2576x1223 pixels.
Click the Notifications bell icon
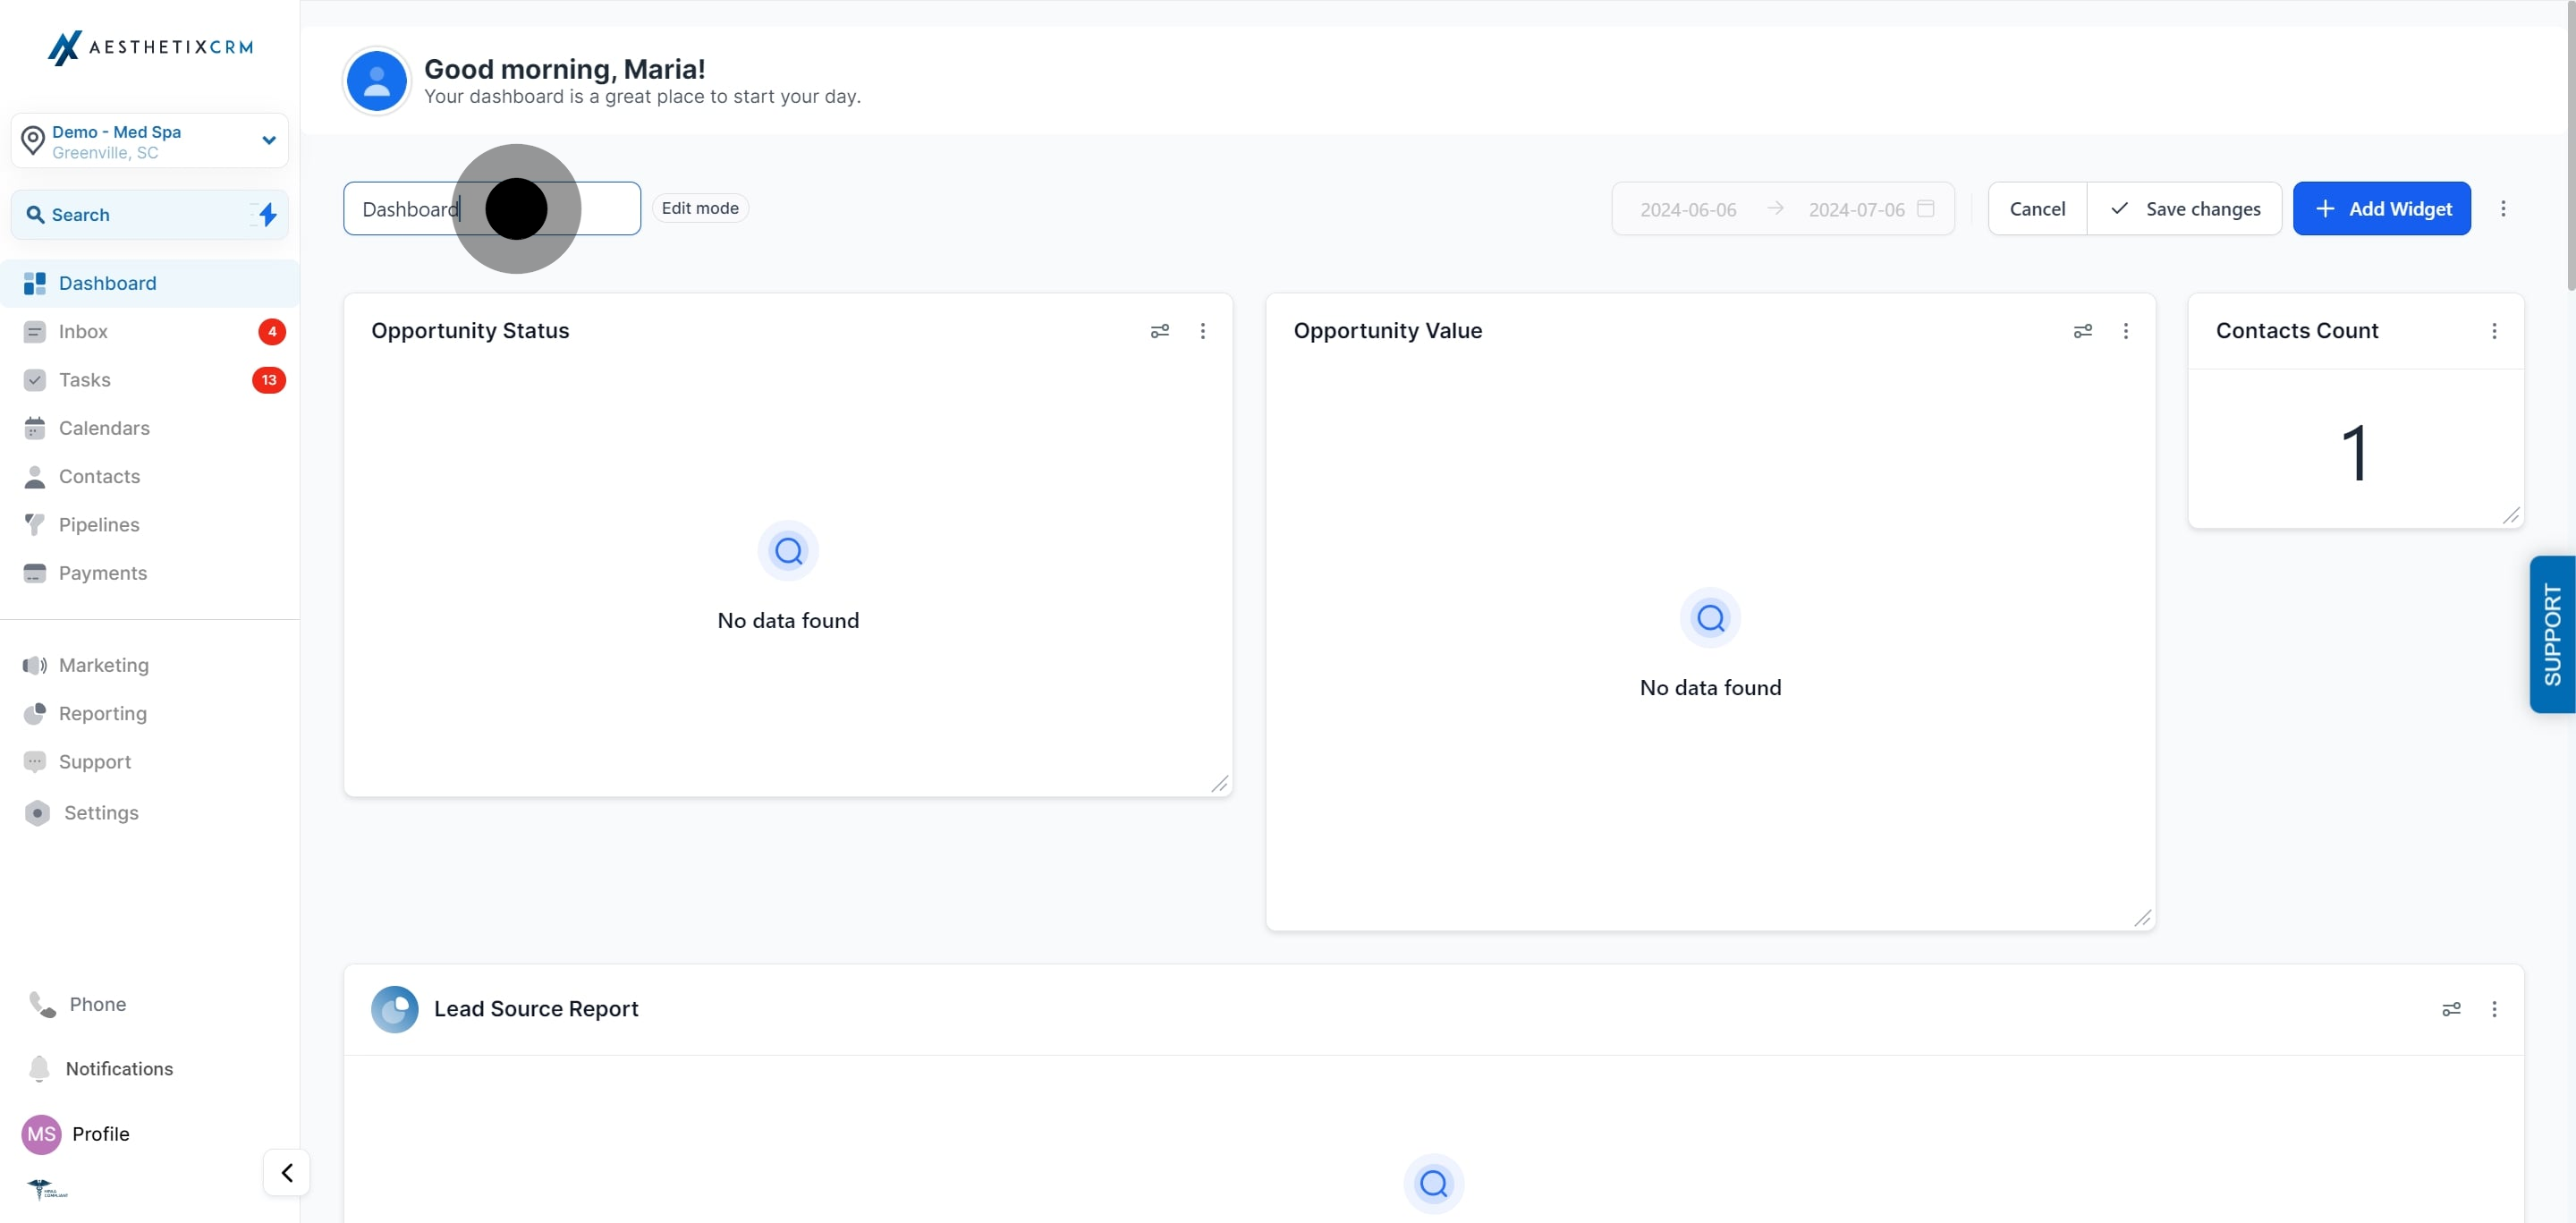tap(39, 1068)
